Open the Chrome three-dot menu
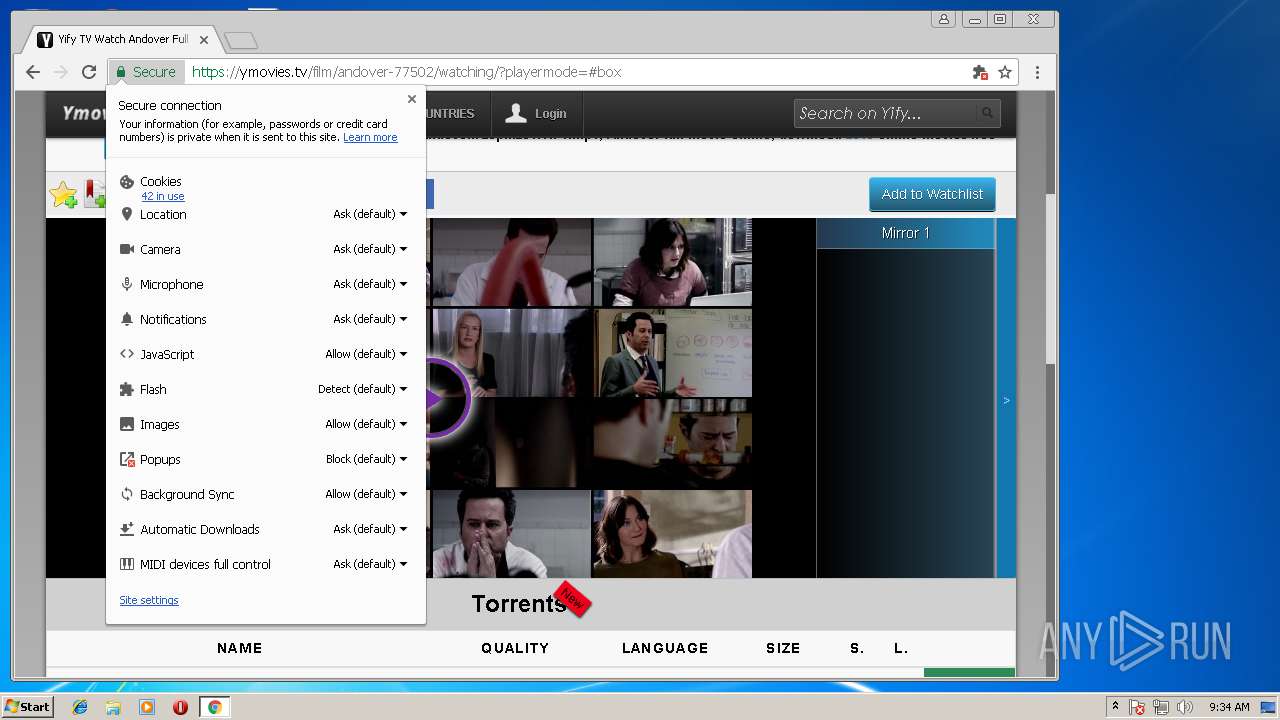This screenshot has height=720, width=1280. [1037, 72]
